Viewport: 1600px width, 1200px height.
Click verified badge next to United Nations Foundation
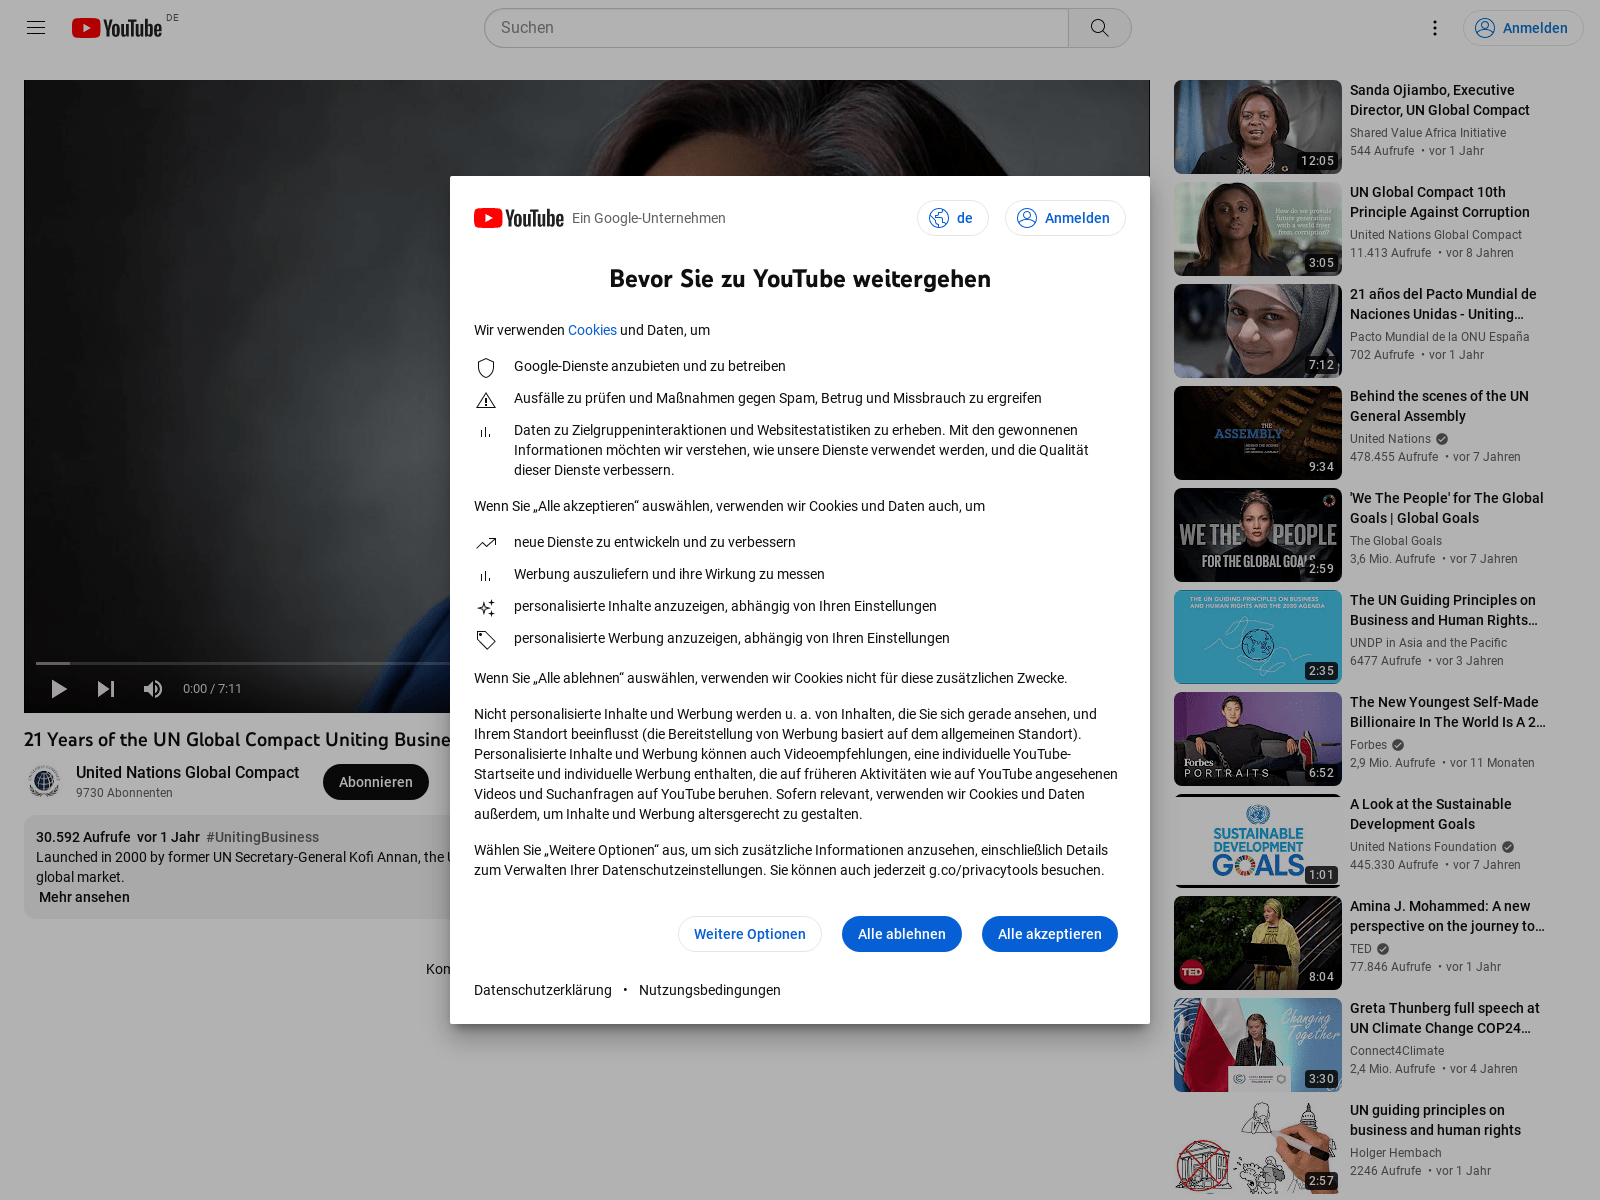[x=1508, y=847]
